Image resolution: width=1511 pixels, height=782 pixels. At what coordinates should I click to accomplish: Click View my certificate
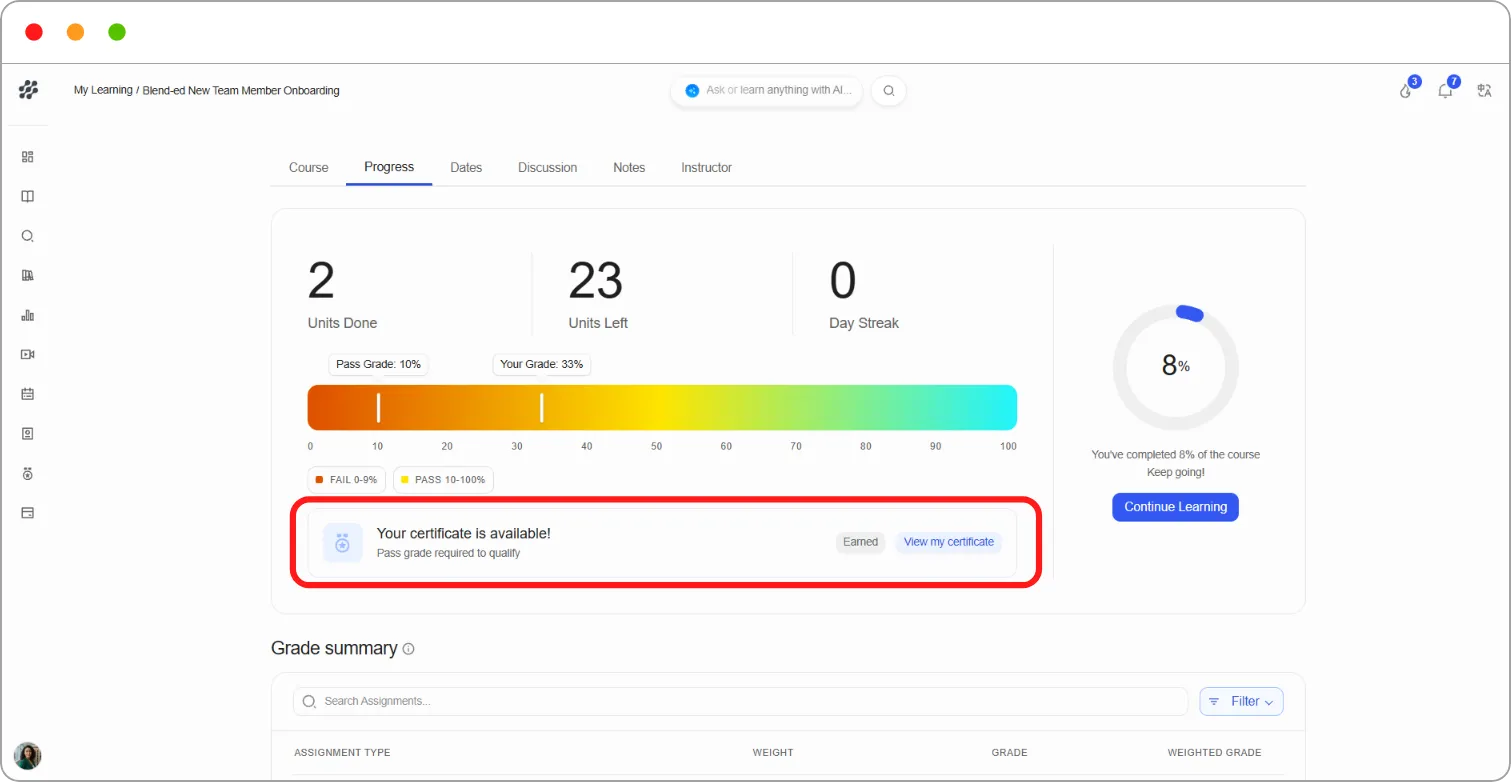949,542
